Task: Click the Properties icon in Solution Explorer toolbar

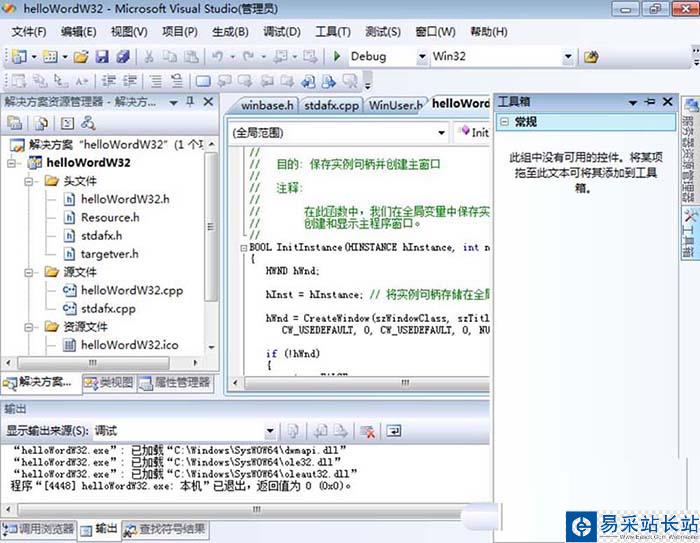Action: 14,123
